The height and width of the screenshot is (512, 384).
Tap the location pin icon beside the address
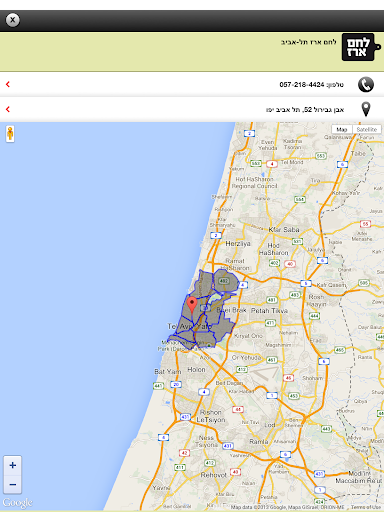pos(366,109)
